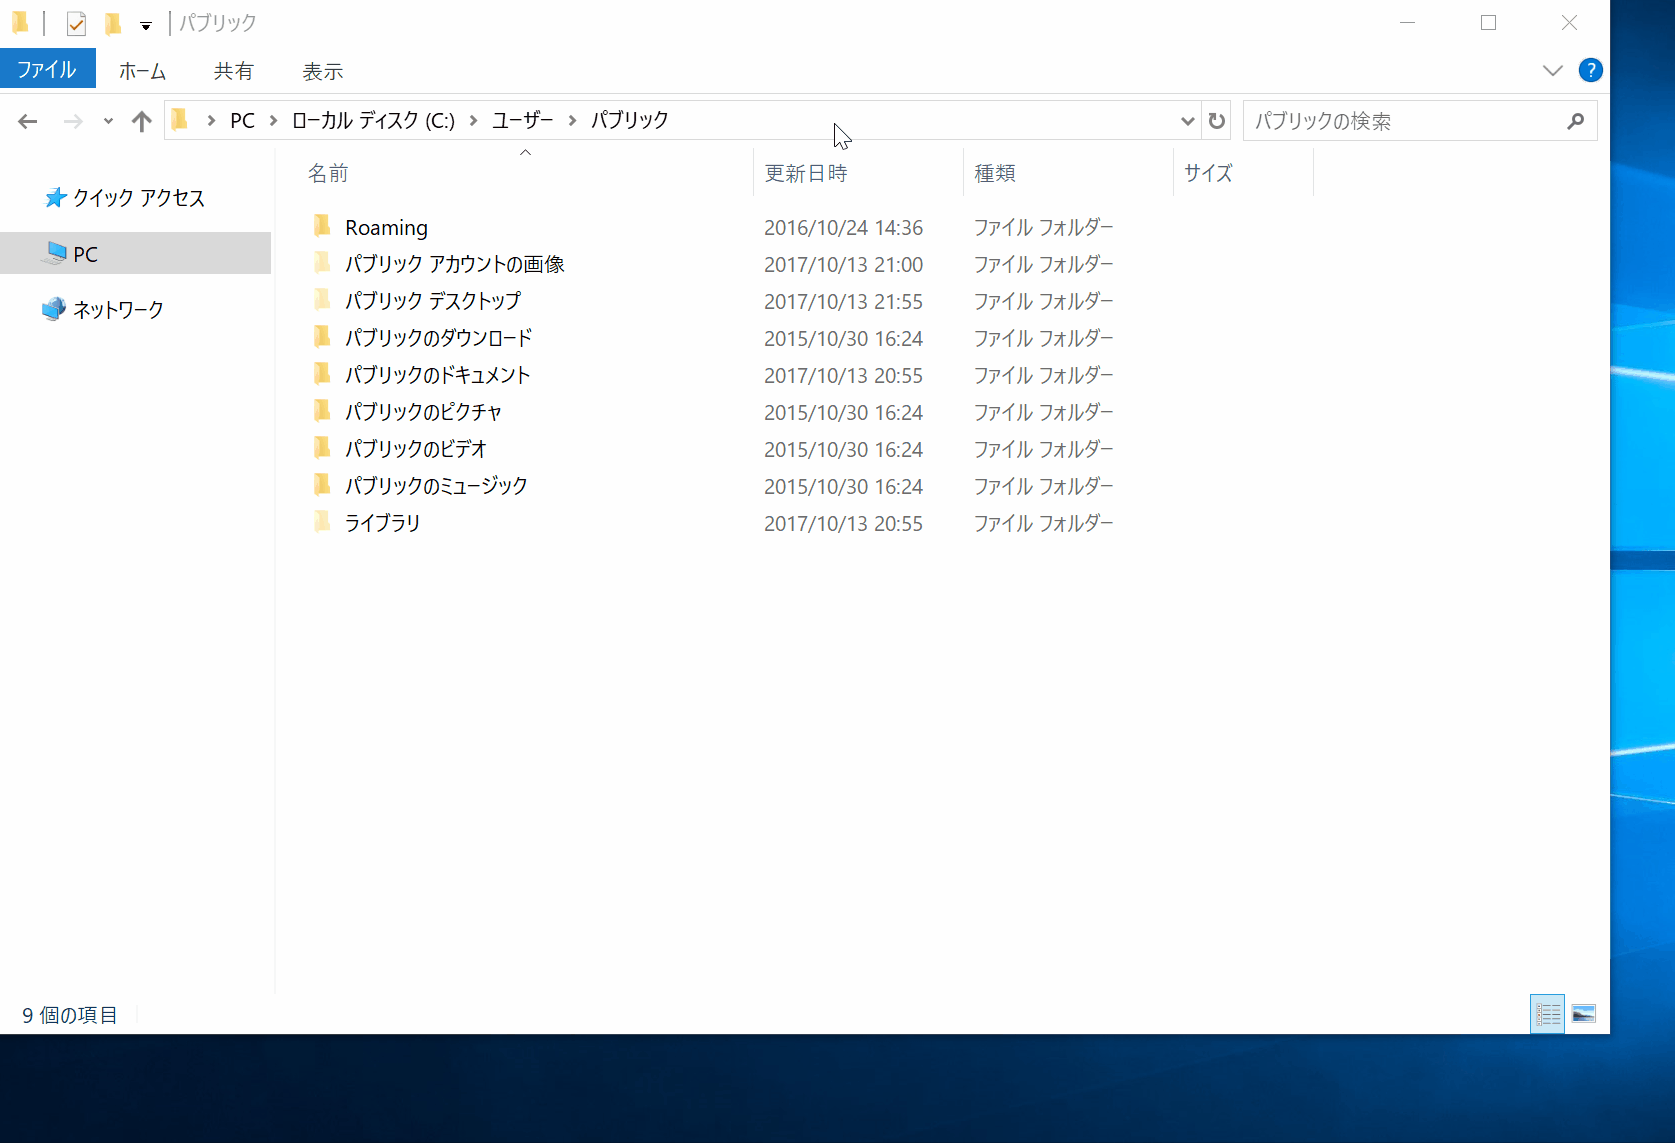Open recent locations chevron next to forward arrow
Screen dimensions: 1675x1143
pos(107,120)
